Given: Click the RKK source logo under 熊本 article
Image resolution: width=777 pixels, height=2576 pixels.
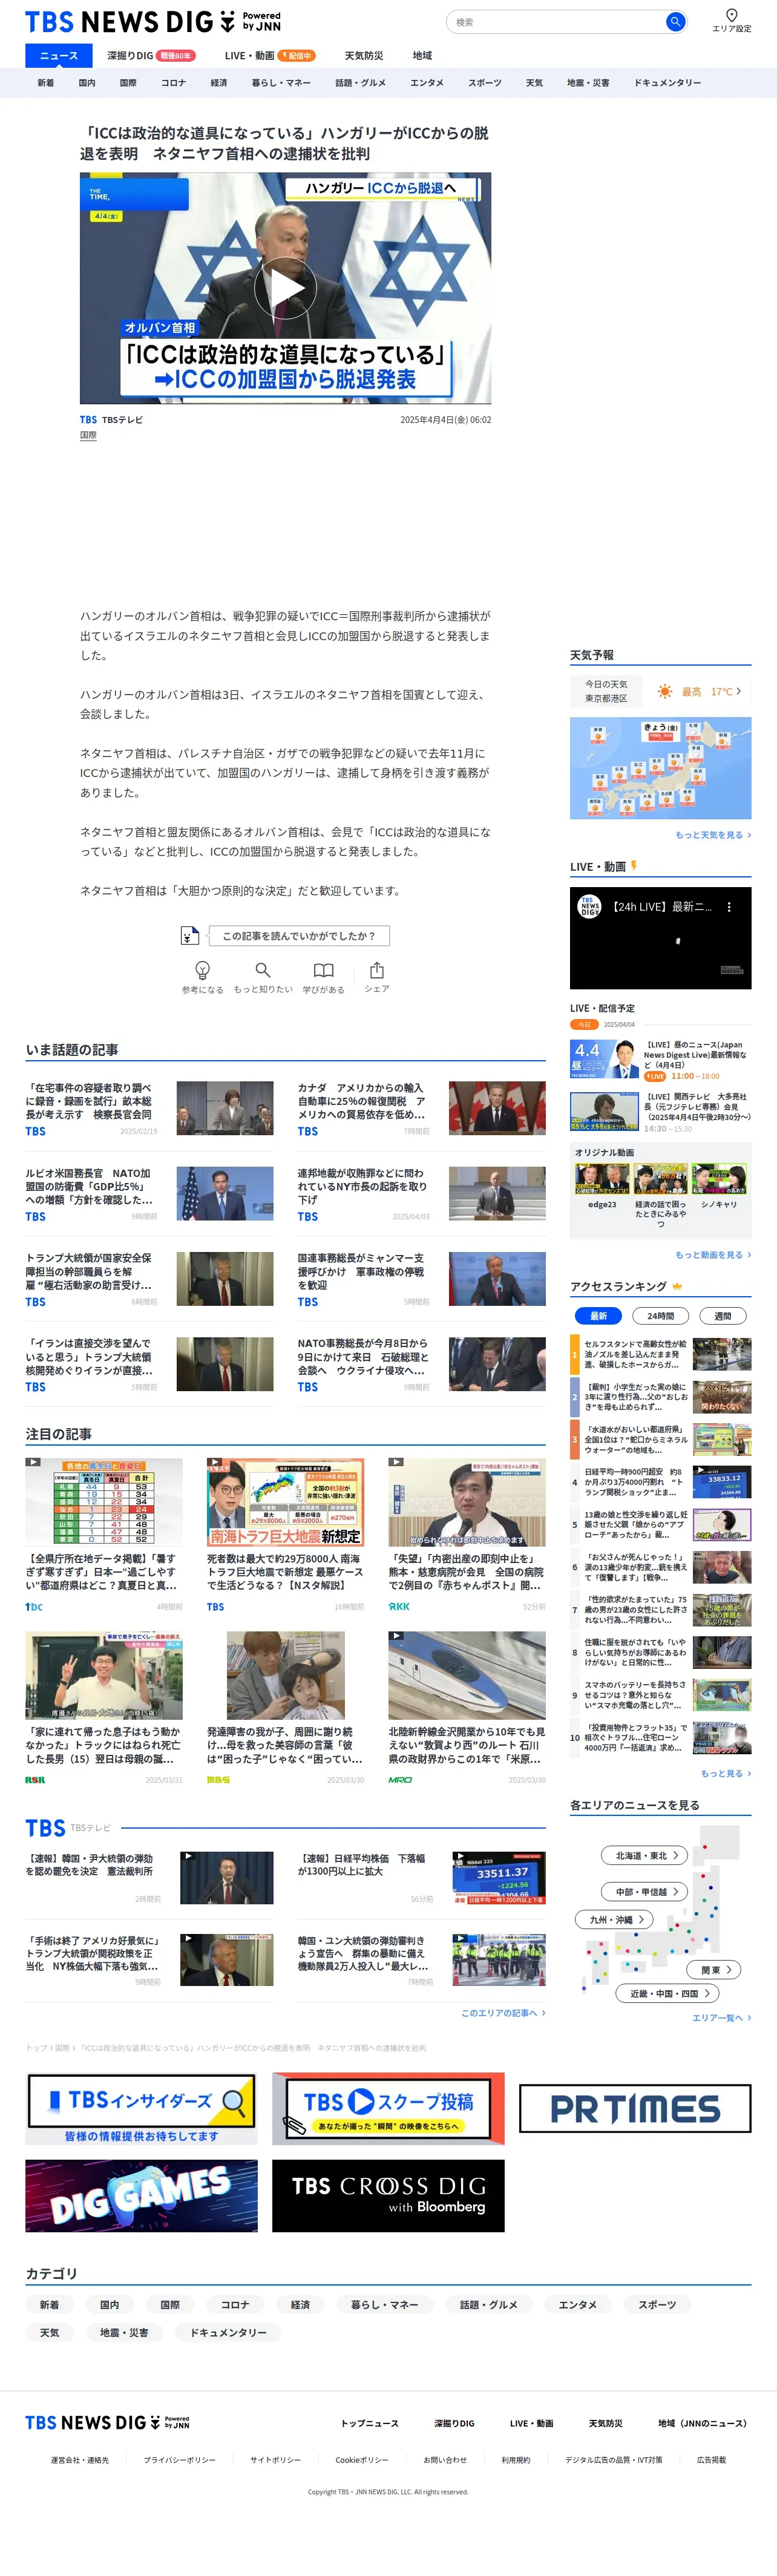Looking at the screenshot, I should pos(398,1606).
